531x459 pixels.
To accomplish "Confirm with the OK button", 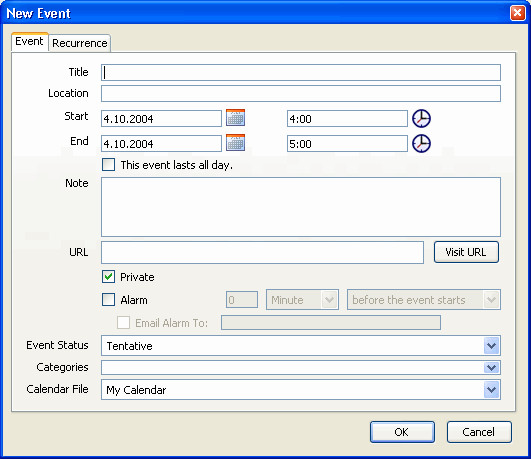I will (402, 432).
